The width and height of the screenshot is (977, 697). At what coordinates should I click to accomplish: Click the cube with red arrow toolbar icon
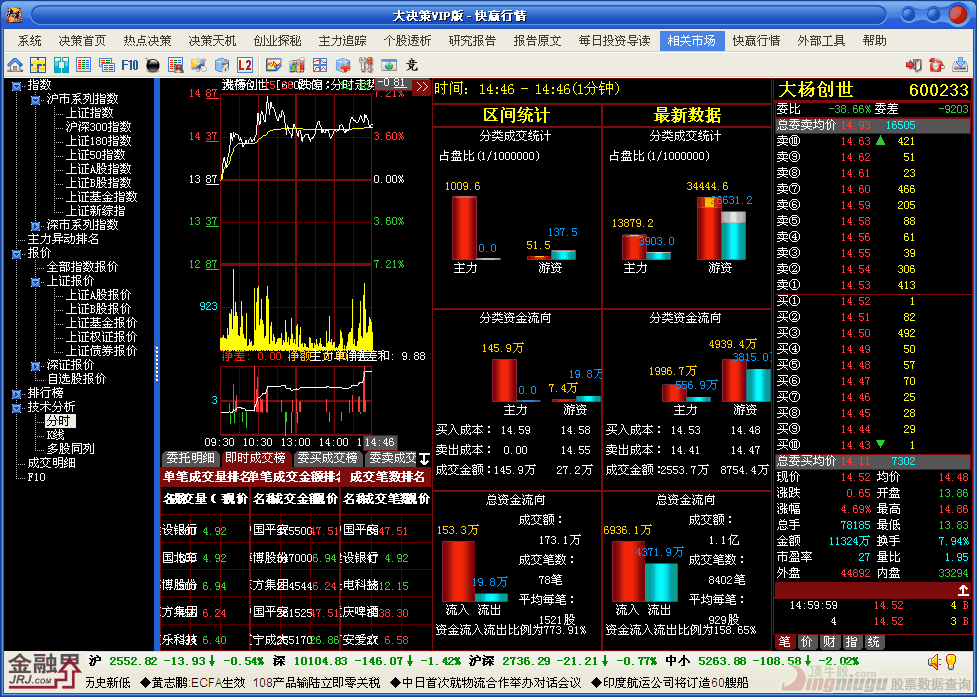[x=343, y=64]
